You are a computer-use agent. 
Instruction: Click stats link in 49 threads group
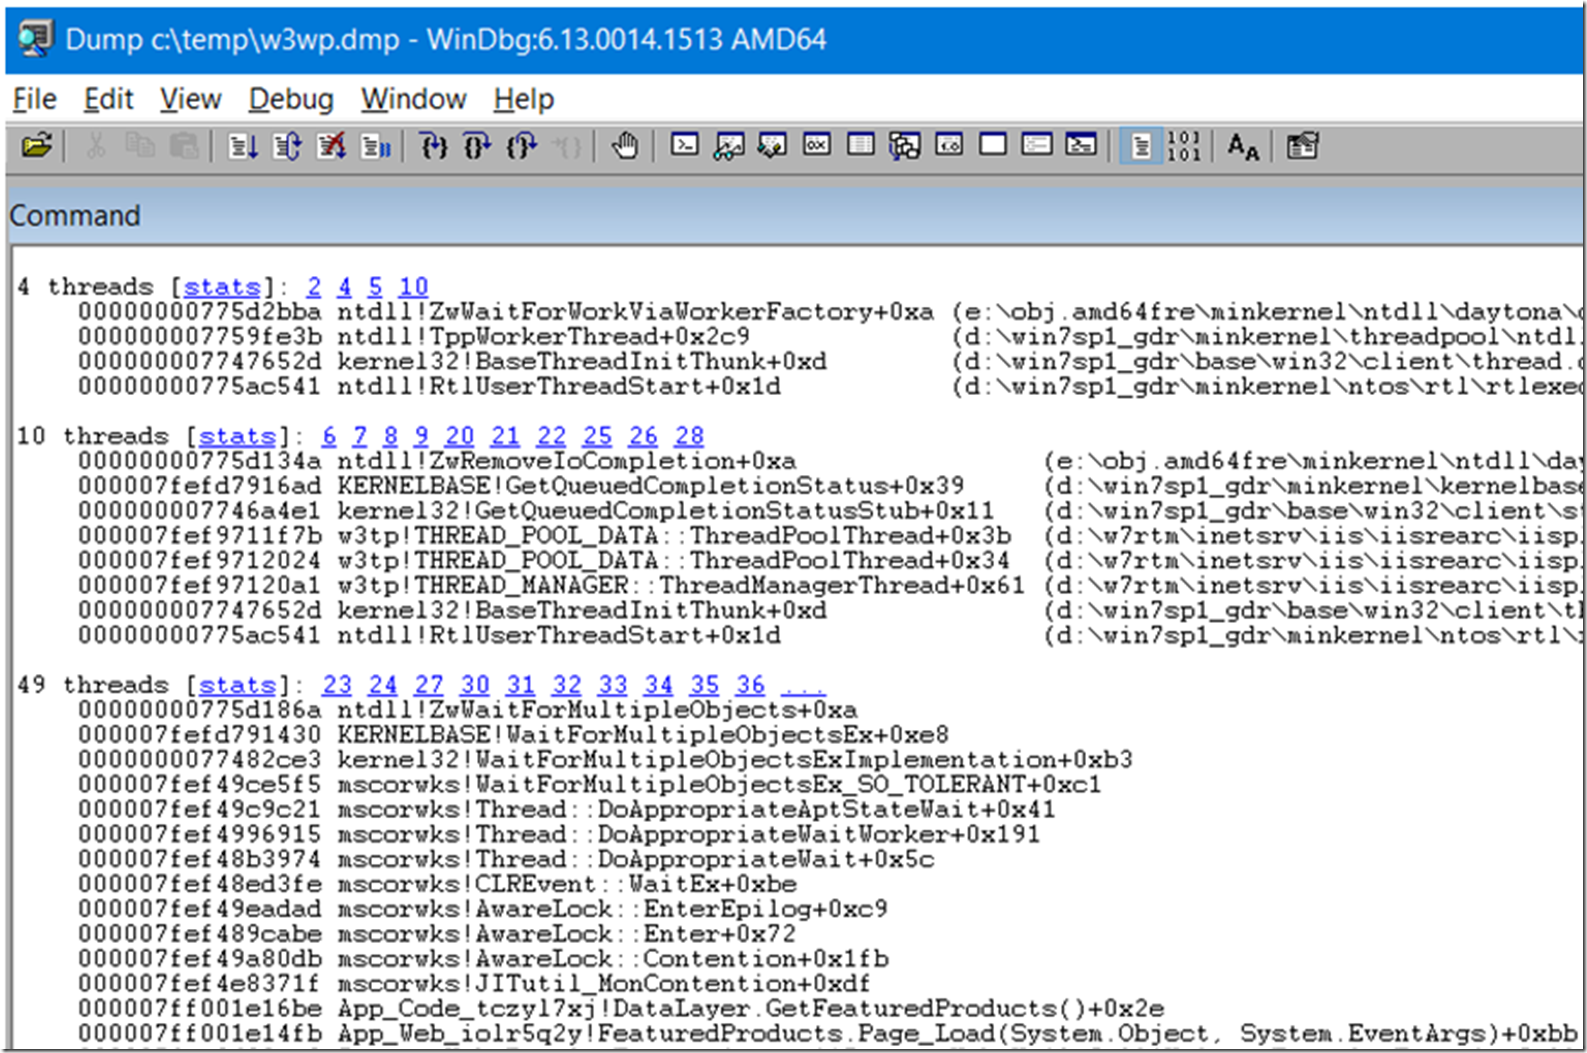[x=237, y=685]
